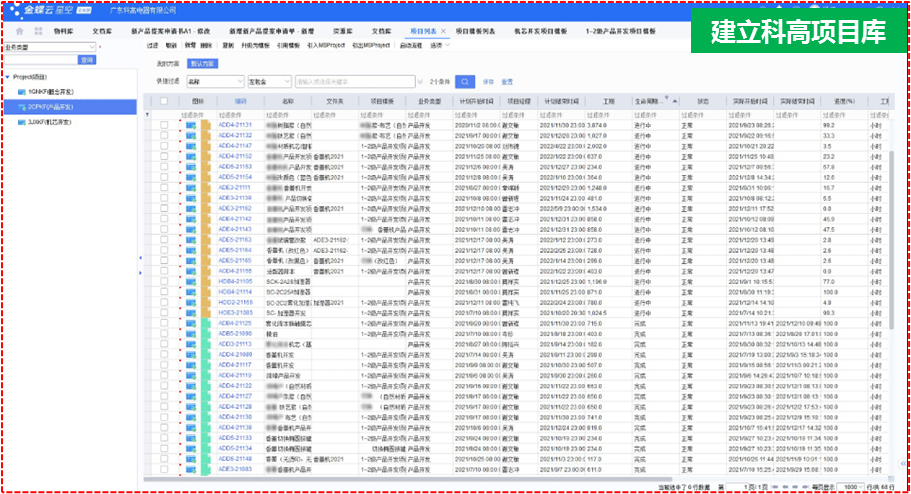This screenshot has height=494, width=911.
Task: Click 刷新 in the toolbar
Action: click(x=171, y=45)
